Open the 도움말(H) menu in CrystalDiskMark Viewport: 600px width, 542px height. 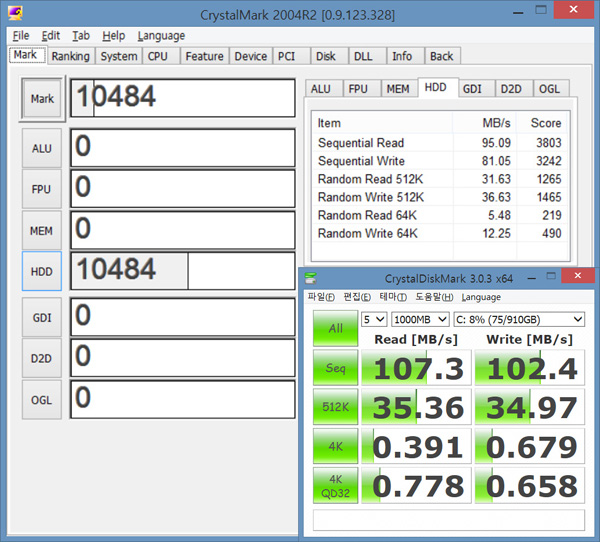pyautogui.click(x=434, y=297)
